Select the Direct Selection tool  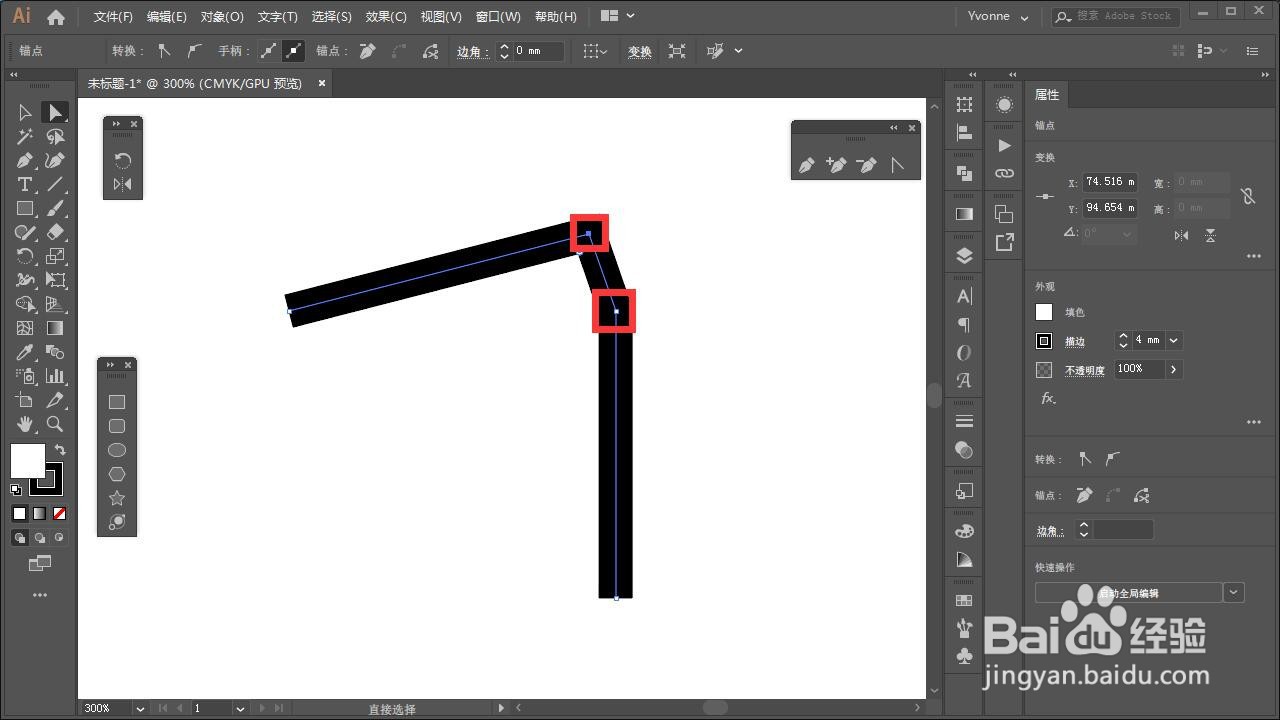[55, 112]
